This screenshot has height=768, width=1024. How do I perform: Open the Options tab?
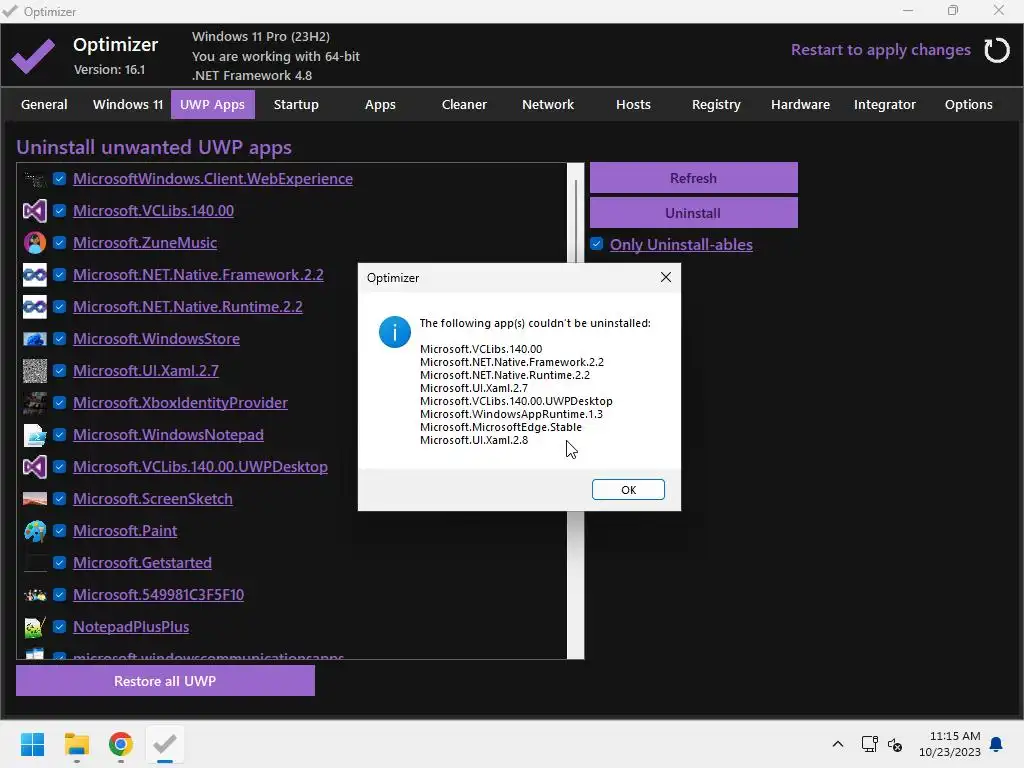click(968, 104)
